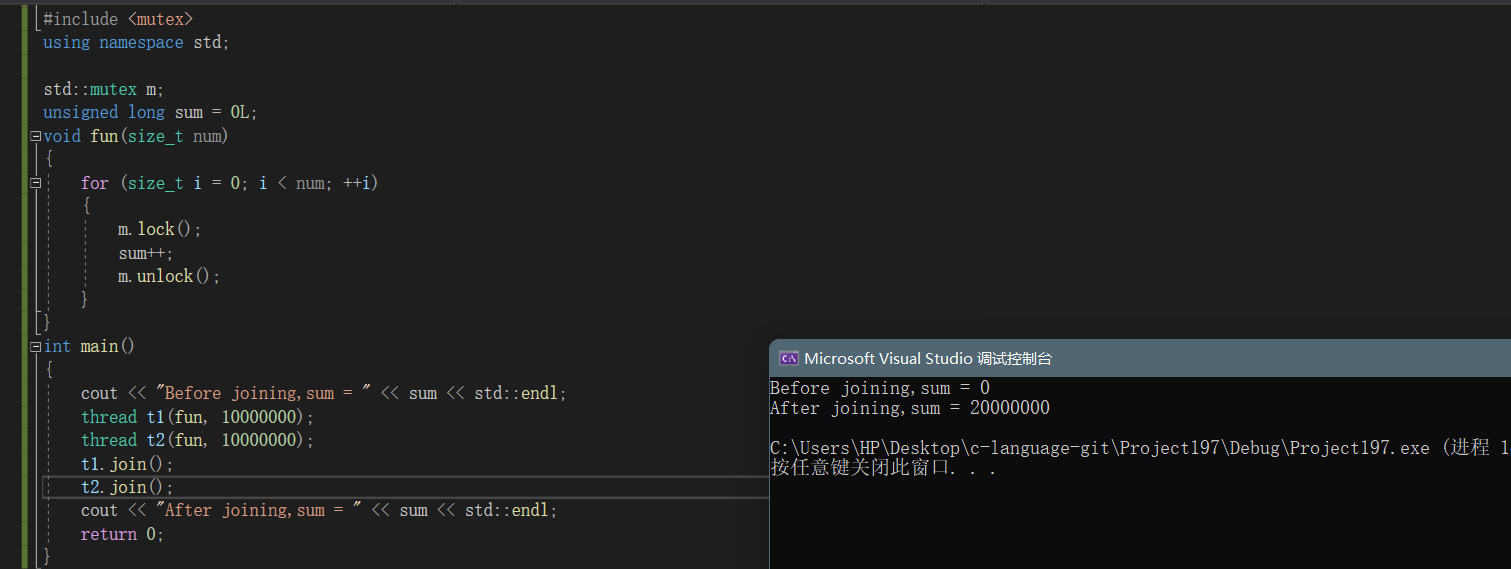Click the #include <mutex> directive

click(118, 19)
